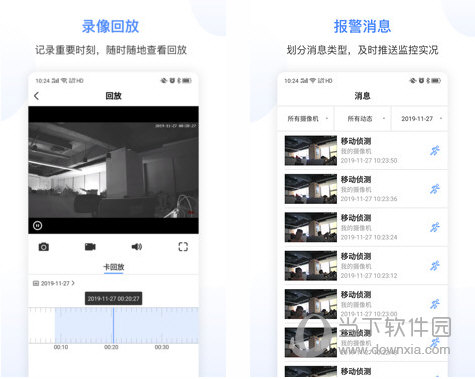The image size is (475, 379).
Task: Click the 录像回放 heading
Action: (110, 26)
